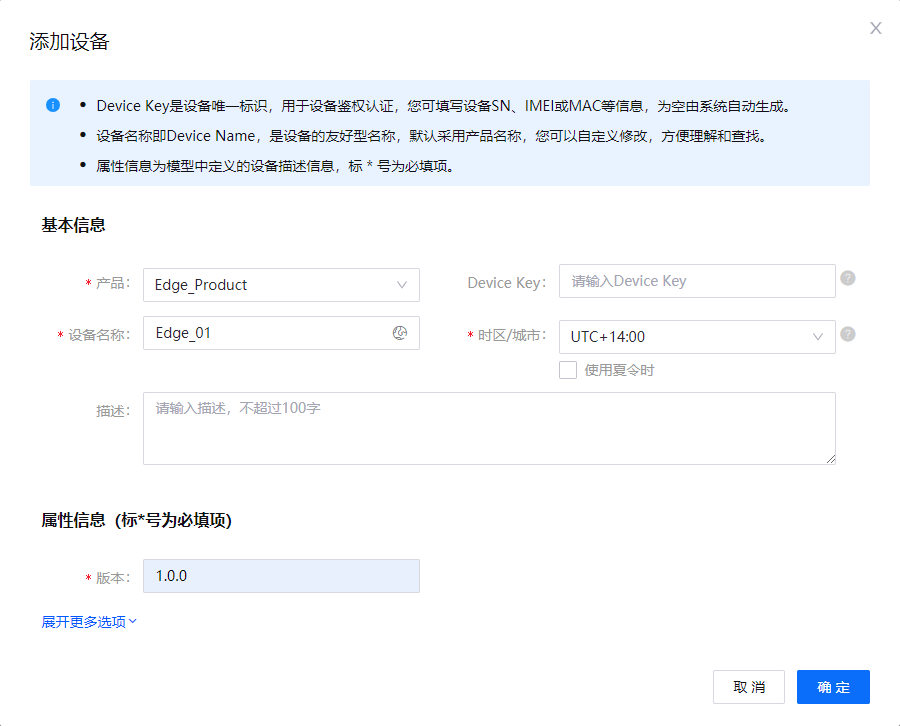Click into the 描述 text area
This screenshot has height=726, width=900.
[489, 428]
